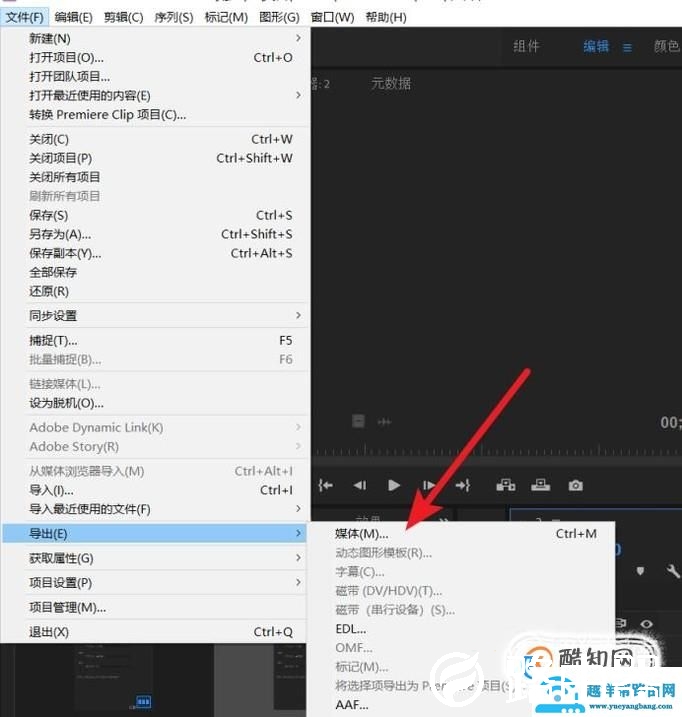
Task: Expand the New (新建) submenu
Action: (156, 38)
